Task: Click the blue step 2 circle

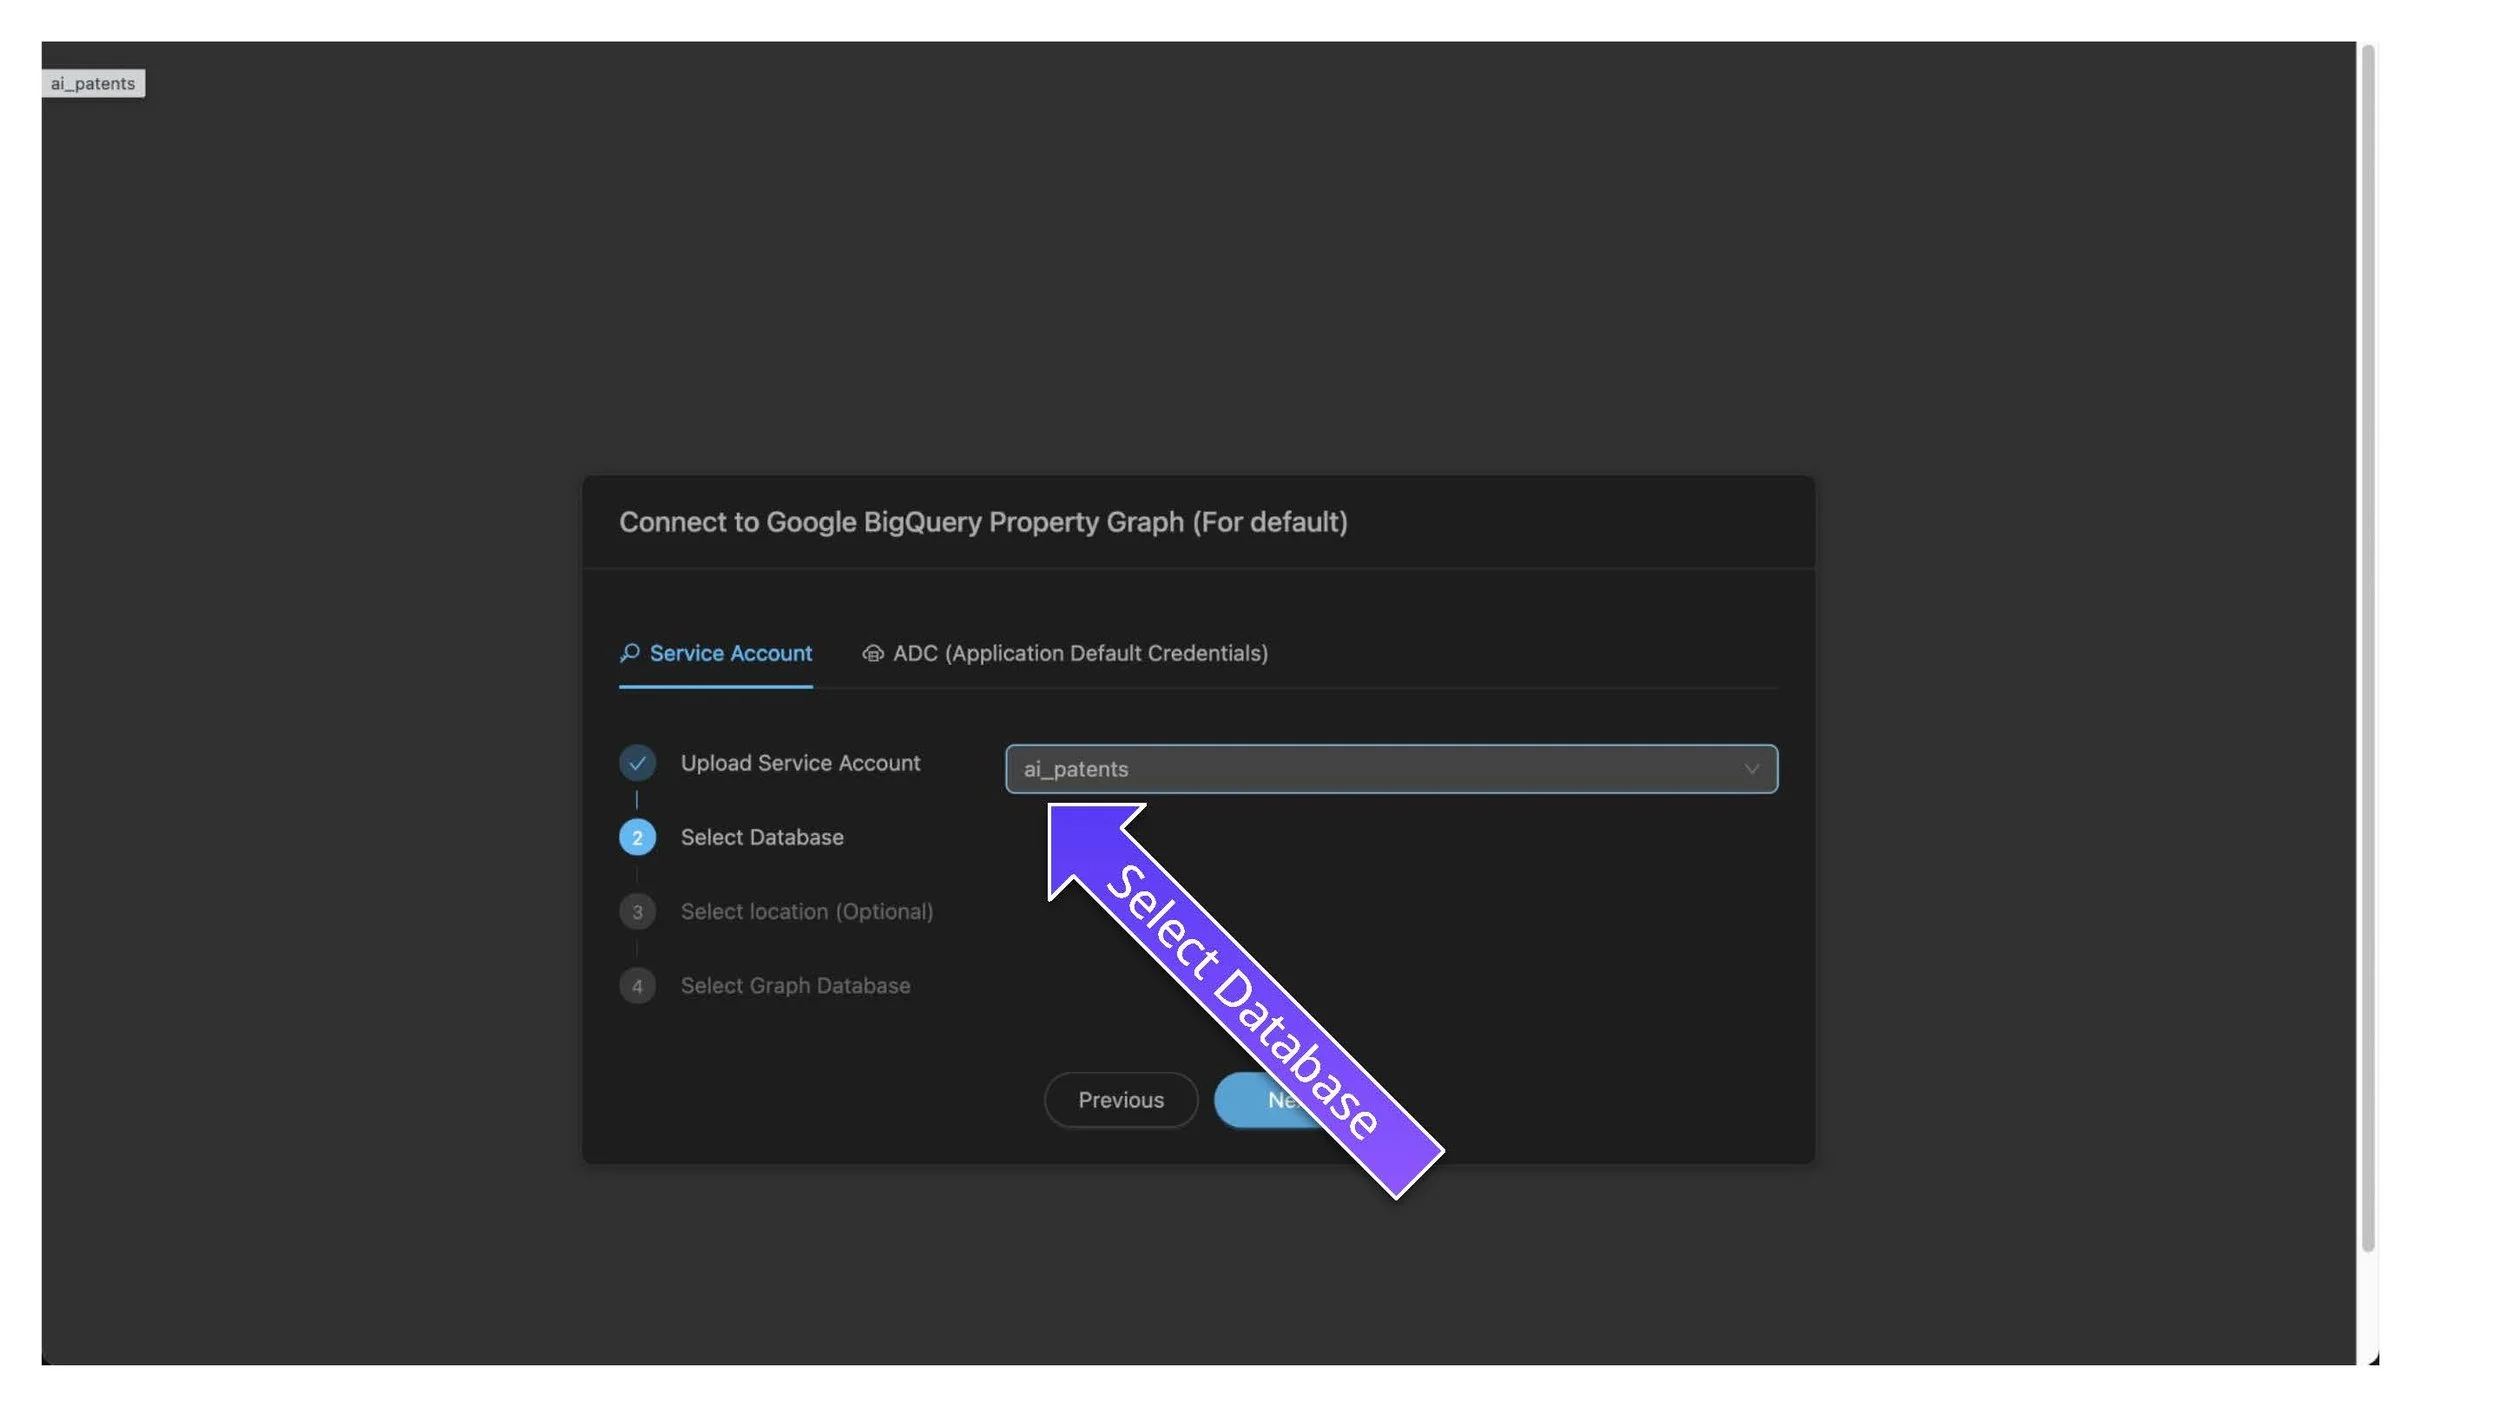Action: coord(637,838)
